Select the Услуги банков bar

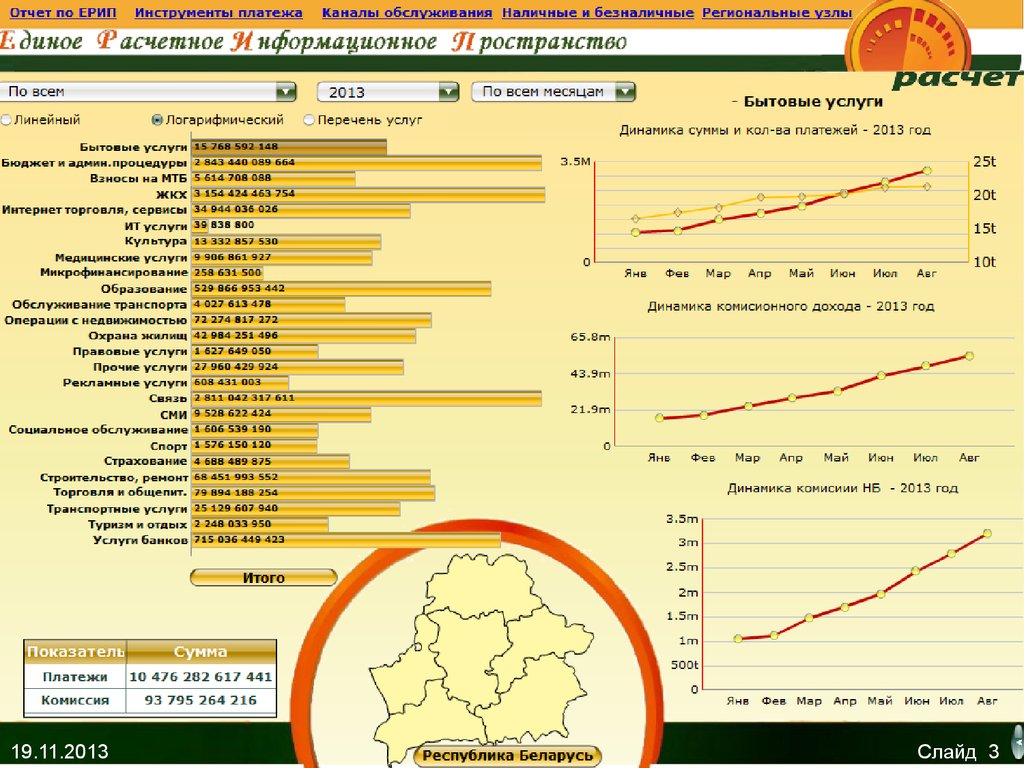[x=346, y=540]
